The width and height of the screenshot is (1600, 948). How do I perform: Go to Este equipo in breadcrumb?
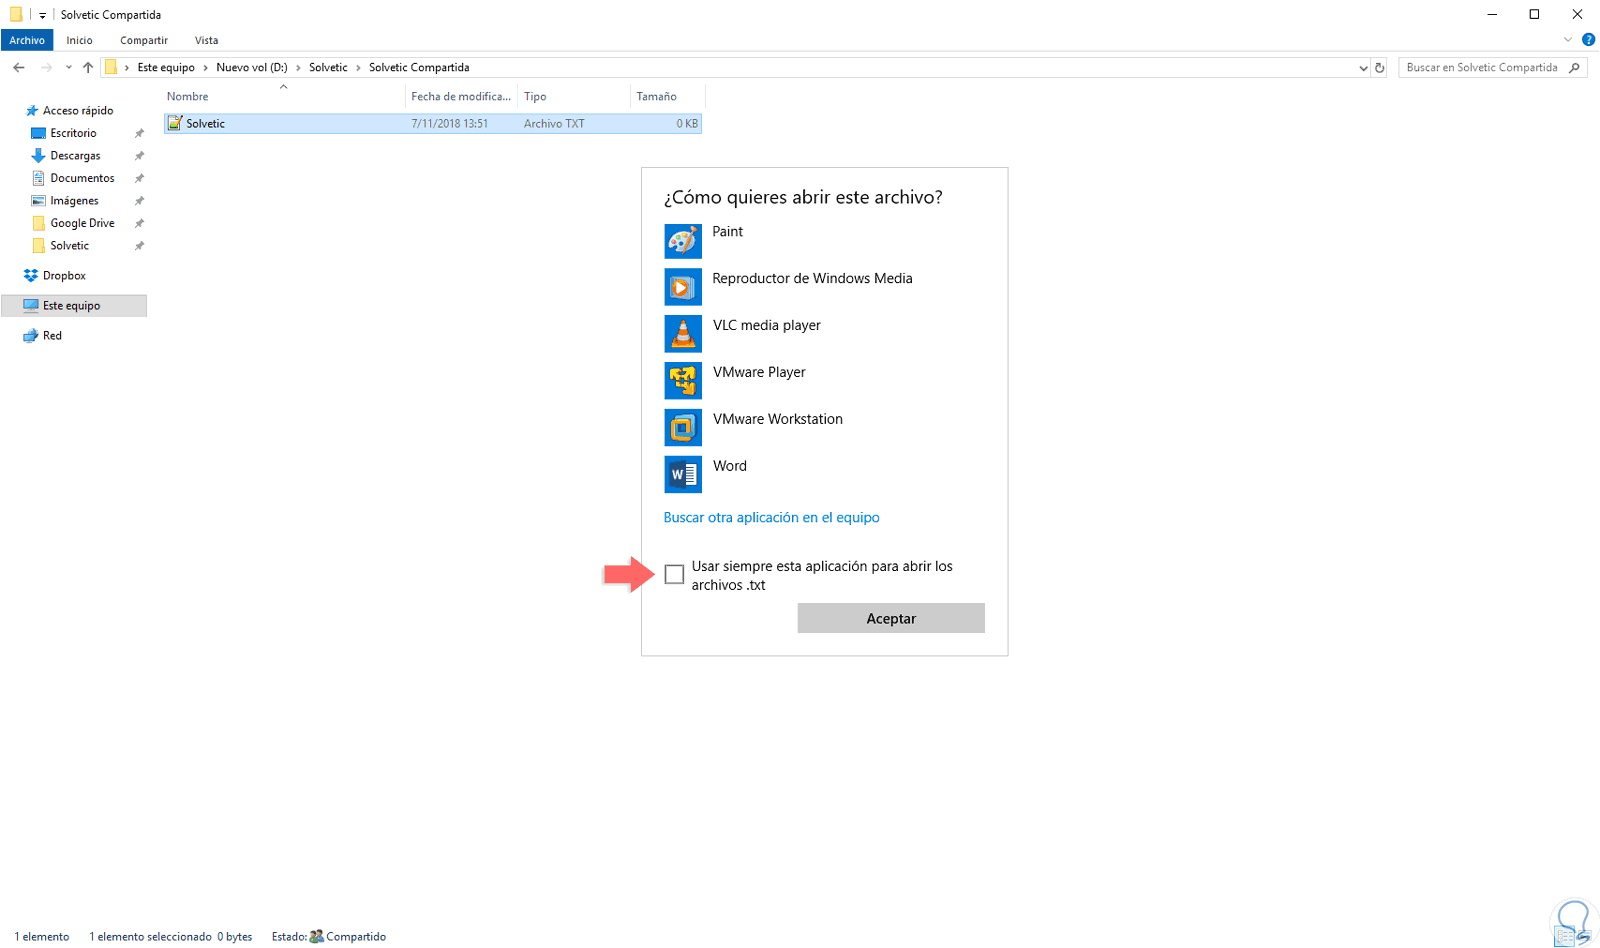[x=166, y=68]
